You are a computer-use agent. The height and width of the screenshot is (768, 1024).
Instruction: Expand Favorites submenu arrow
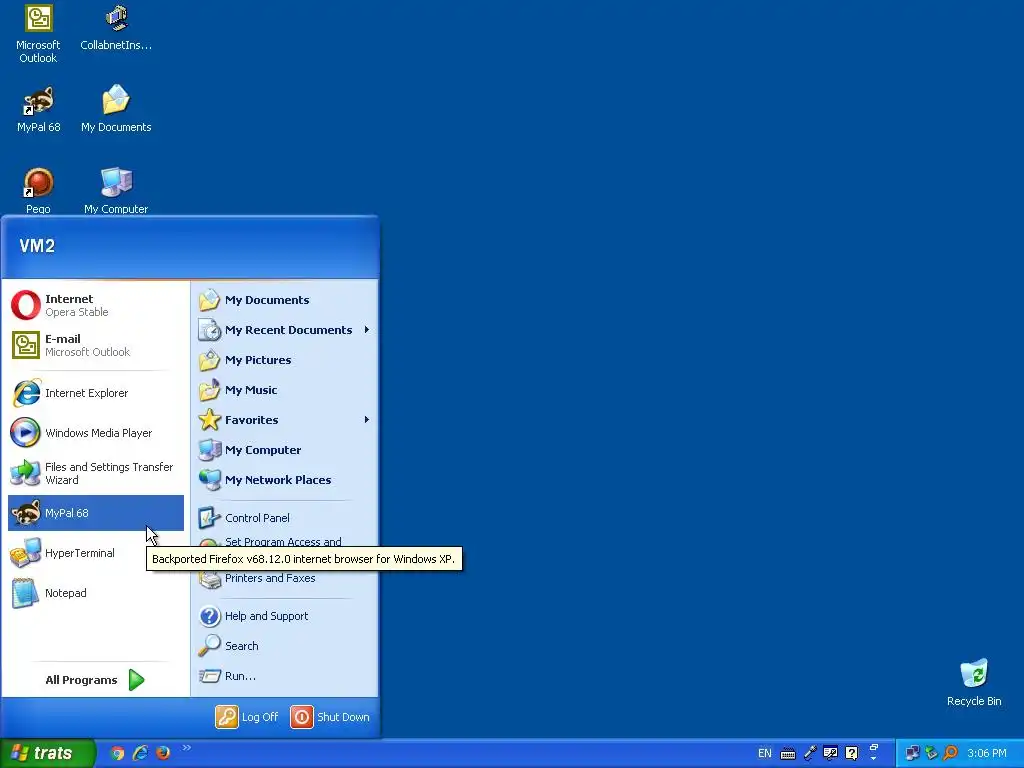click(x=367, y=419)
